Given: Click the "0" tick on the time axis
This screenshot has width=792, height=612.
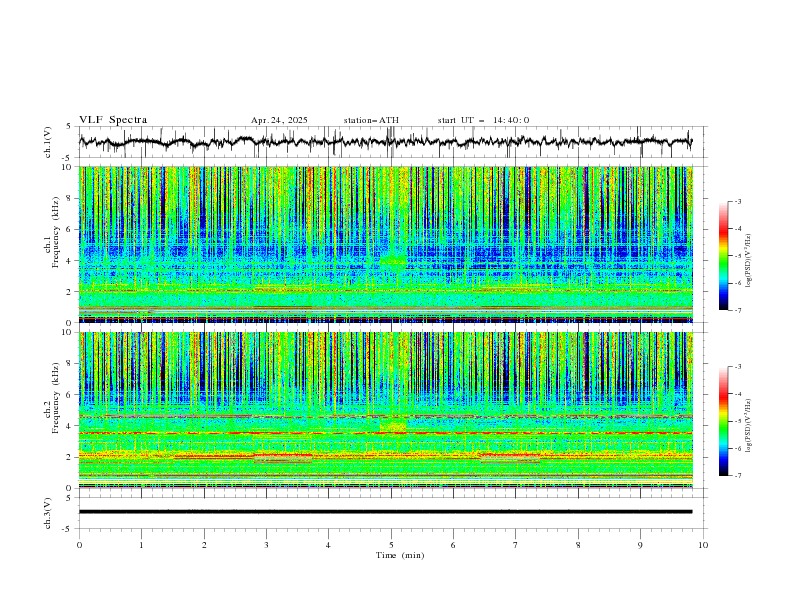Looking at the screenshot, I should [79, 545].
